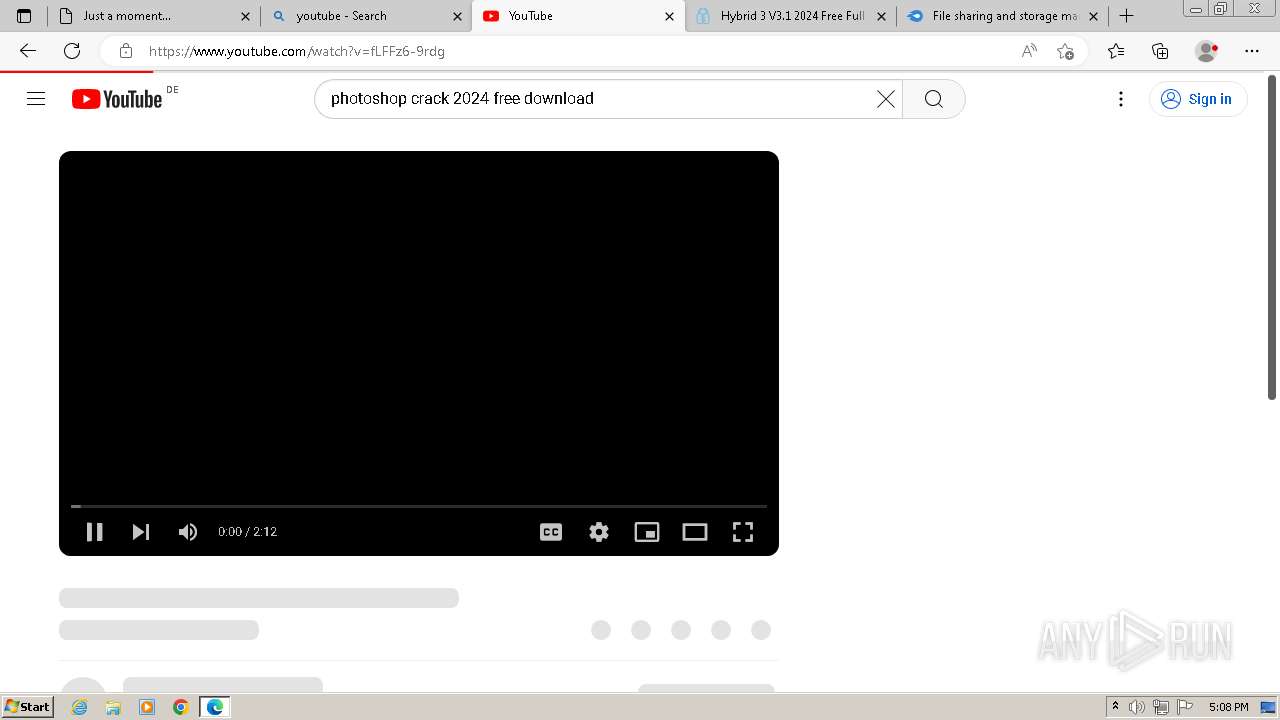View site information lock icon
Image resolution: width=1280 pixels, height=720 pixels.
point(125,51)
